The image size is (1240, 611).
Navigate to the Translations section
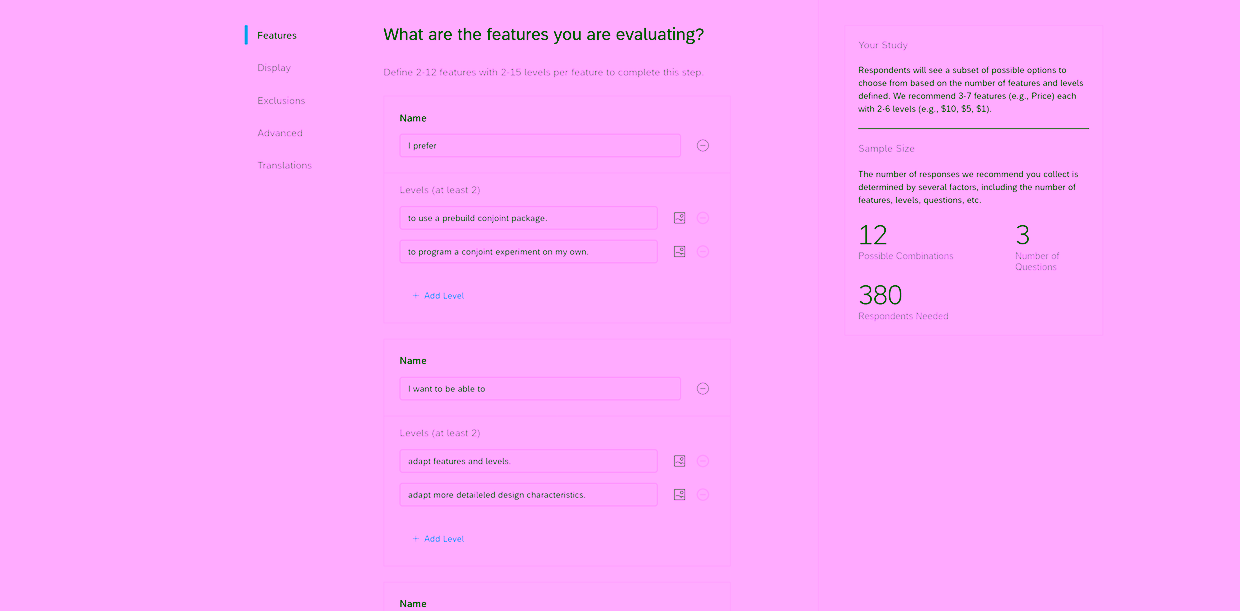pyautogui.click(x=284, y=166)
